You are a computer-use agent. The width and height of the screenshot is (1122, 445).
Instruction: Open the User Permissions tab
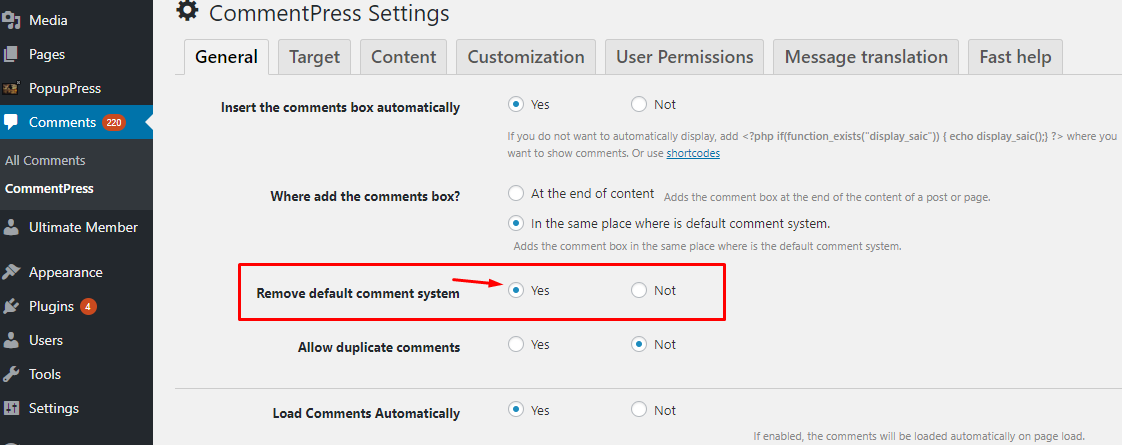point(685,57)
